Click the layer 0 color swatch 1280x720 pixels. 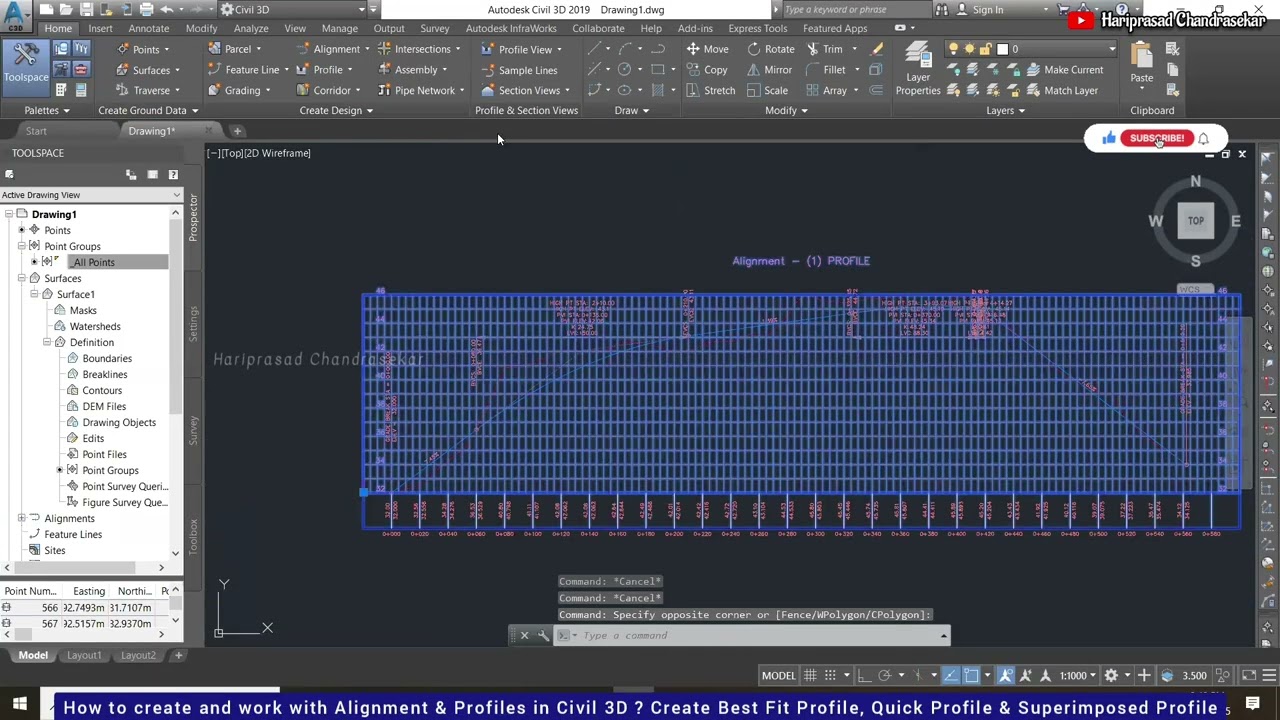pos(1002,49)
